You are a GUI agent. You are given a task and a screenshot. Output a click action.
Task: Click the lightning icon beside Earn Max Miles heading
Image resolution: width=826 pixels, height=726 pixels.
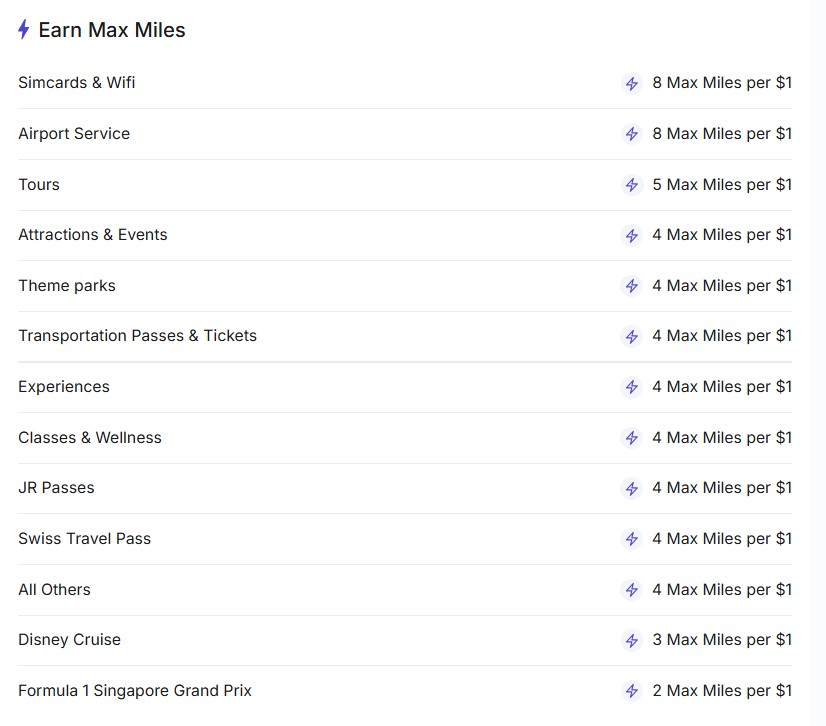pyautogui.click(x=24, y=30)
